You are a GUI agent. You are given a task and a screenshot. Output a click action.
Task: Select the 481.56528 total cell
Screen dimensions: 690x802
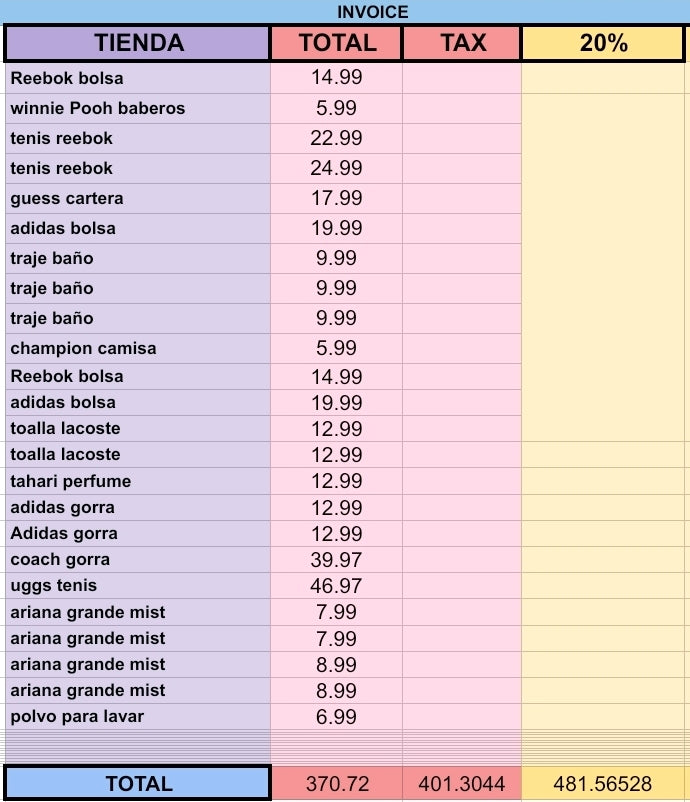603,784
